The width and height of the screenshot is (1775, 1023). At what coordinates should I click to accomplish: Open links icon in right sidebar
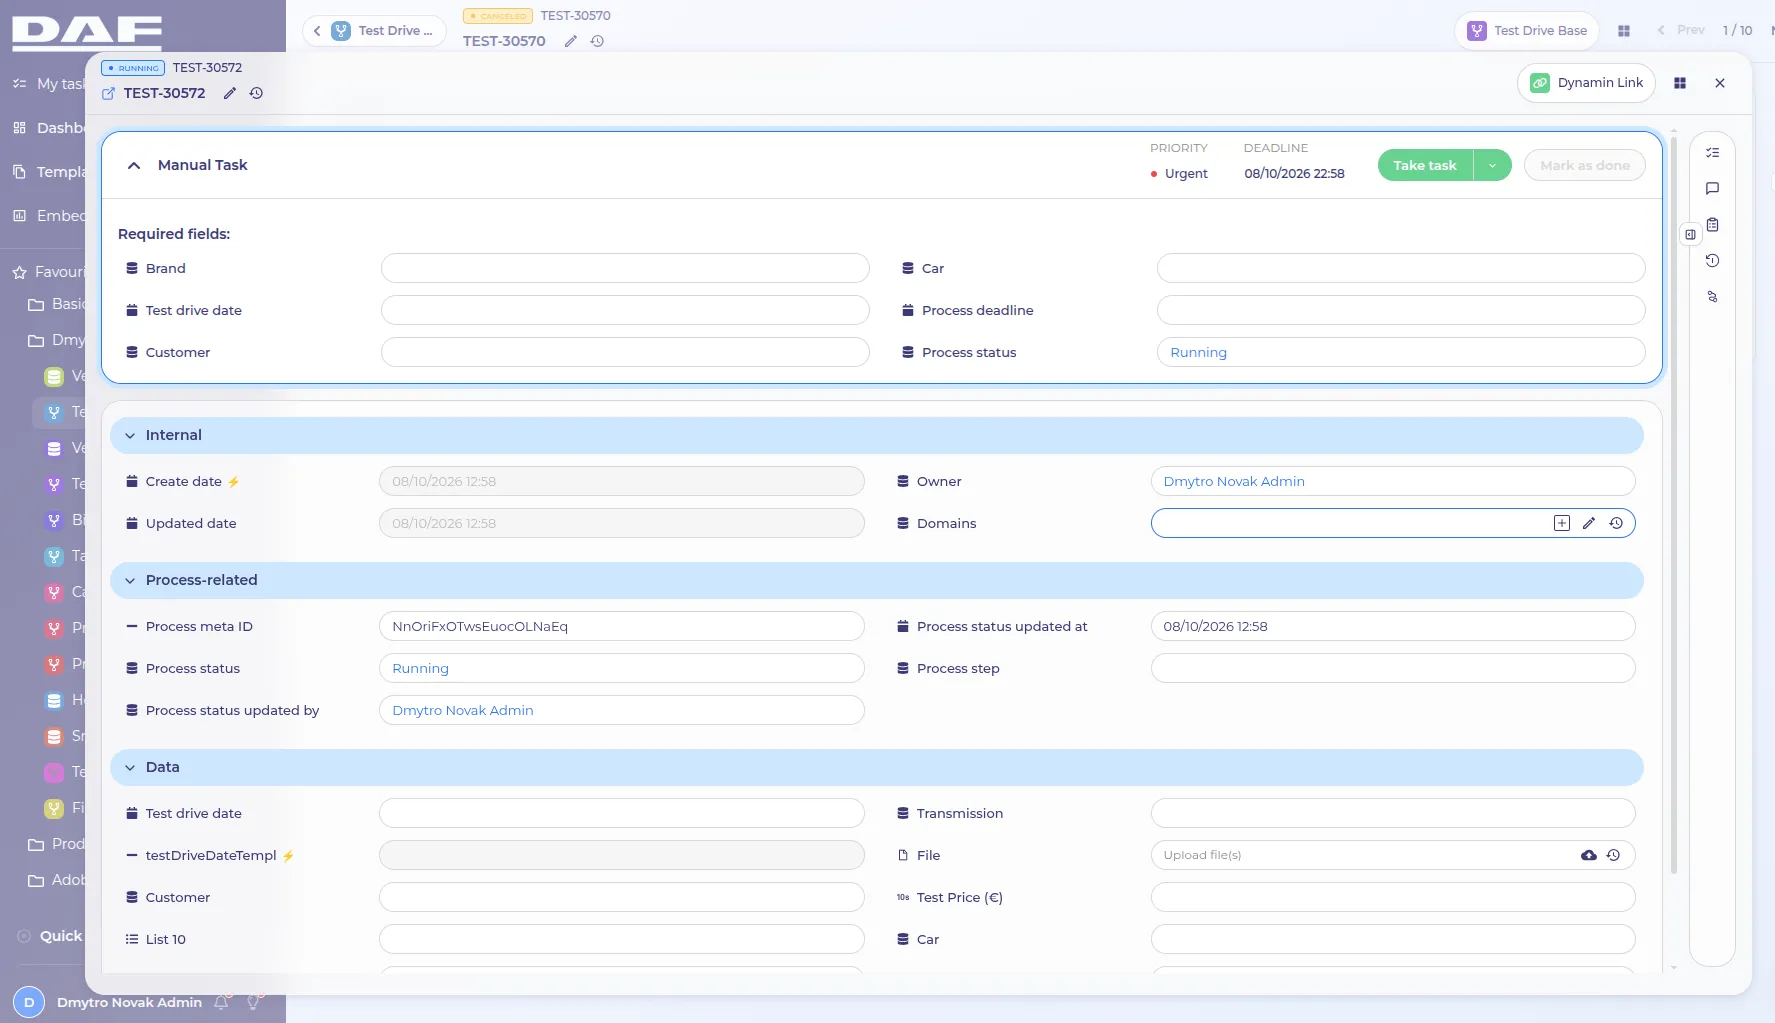(x=1713, y=297)
